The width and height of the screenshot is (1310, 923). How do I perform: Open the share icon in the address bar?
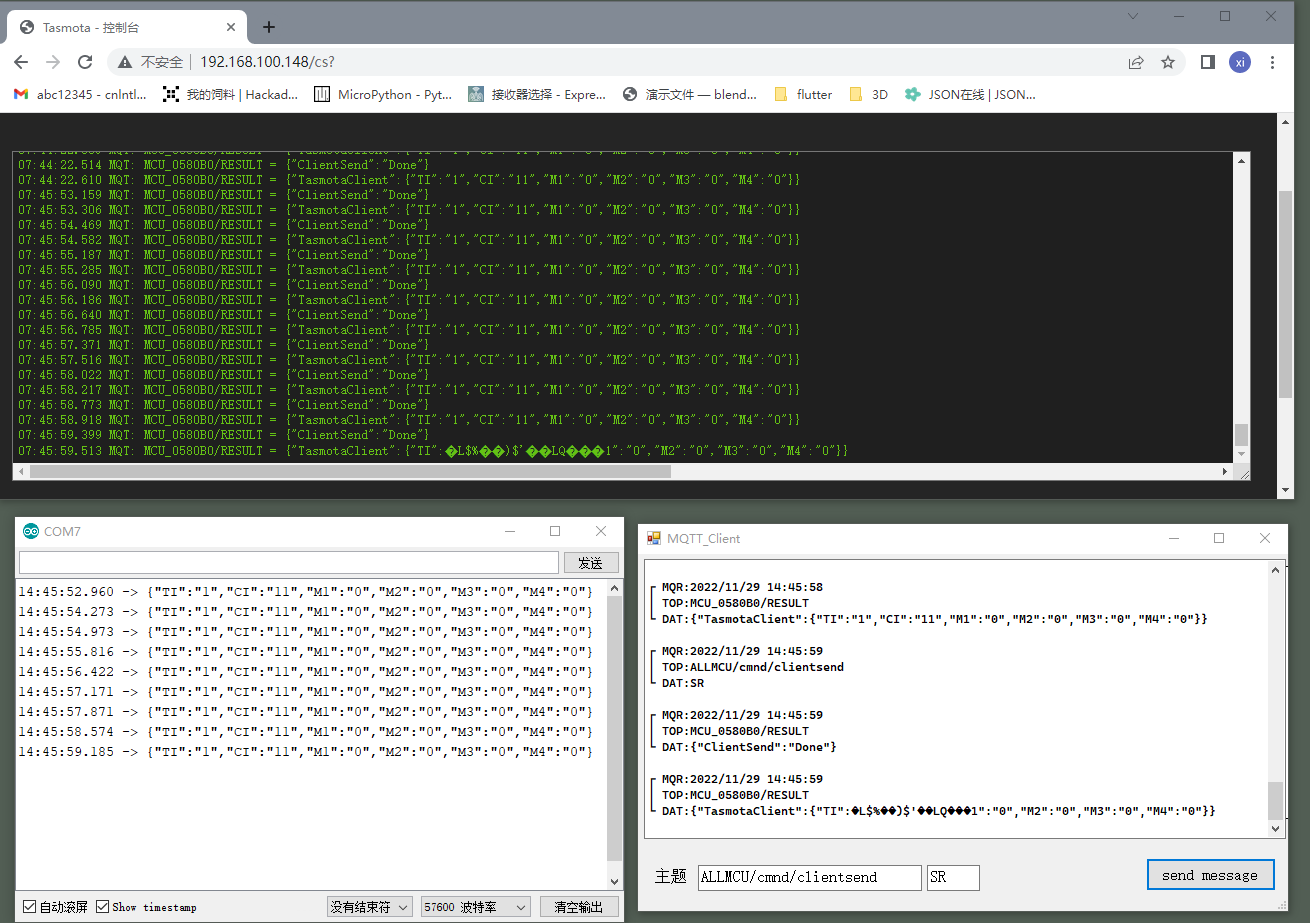1136,62
